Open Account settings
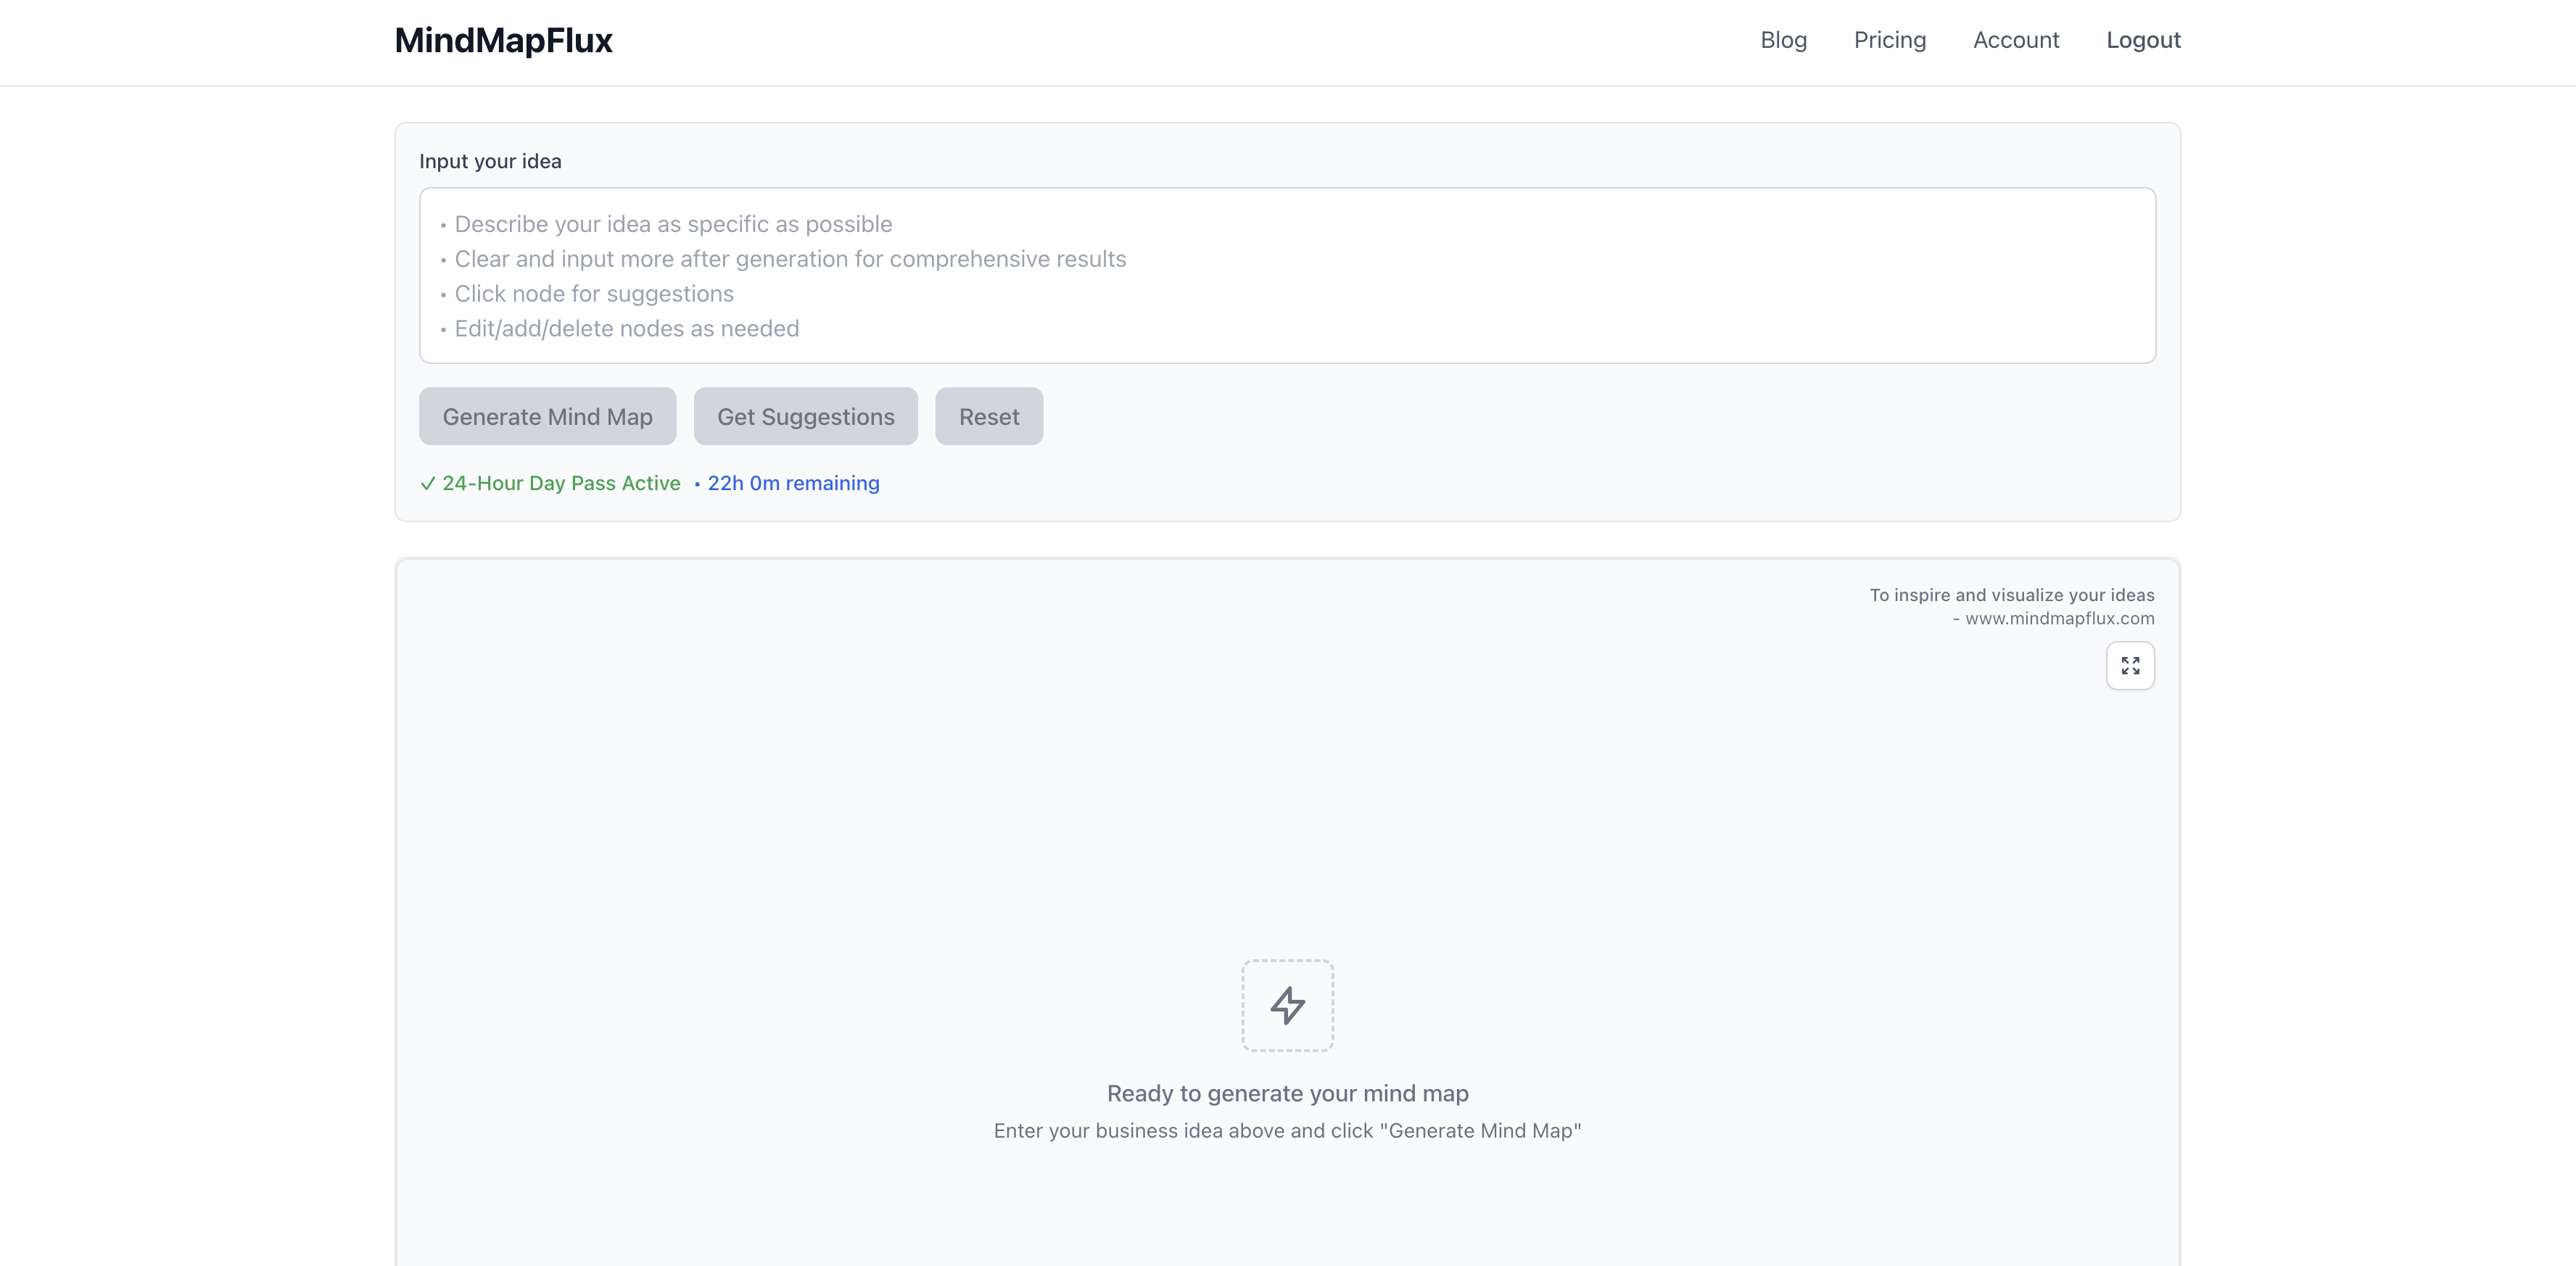 [2016, 40]
